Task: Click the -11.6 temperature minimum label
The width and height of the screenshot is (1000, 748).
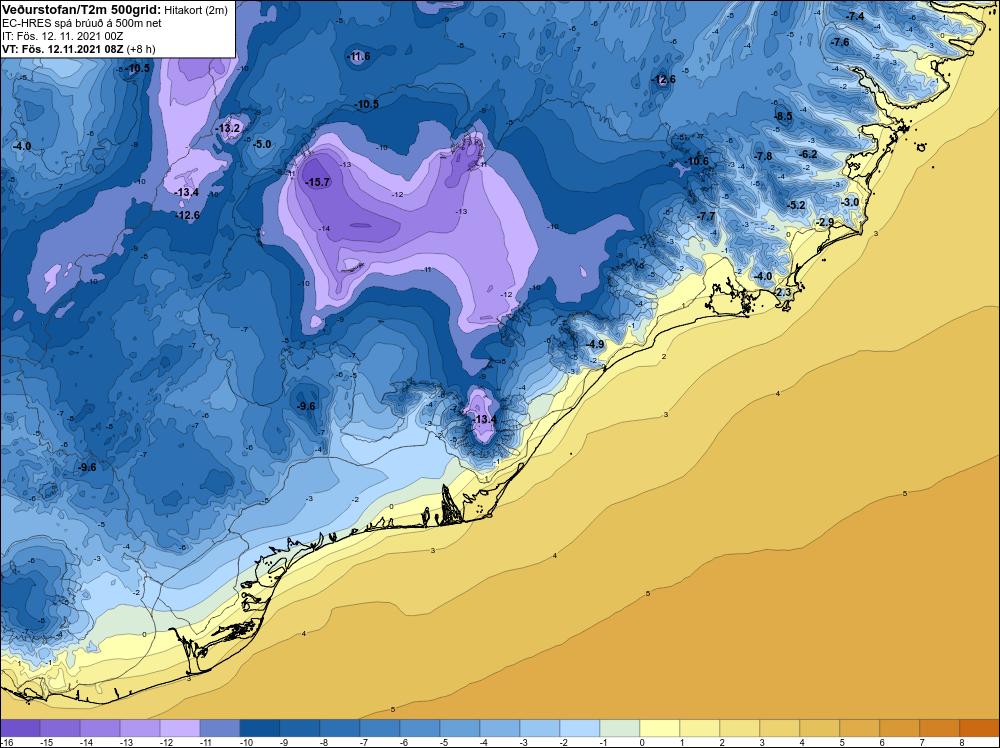Action: pos(359,56)
